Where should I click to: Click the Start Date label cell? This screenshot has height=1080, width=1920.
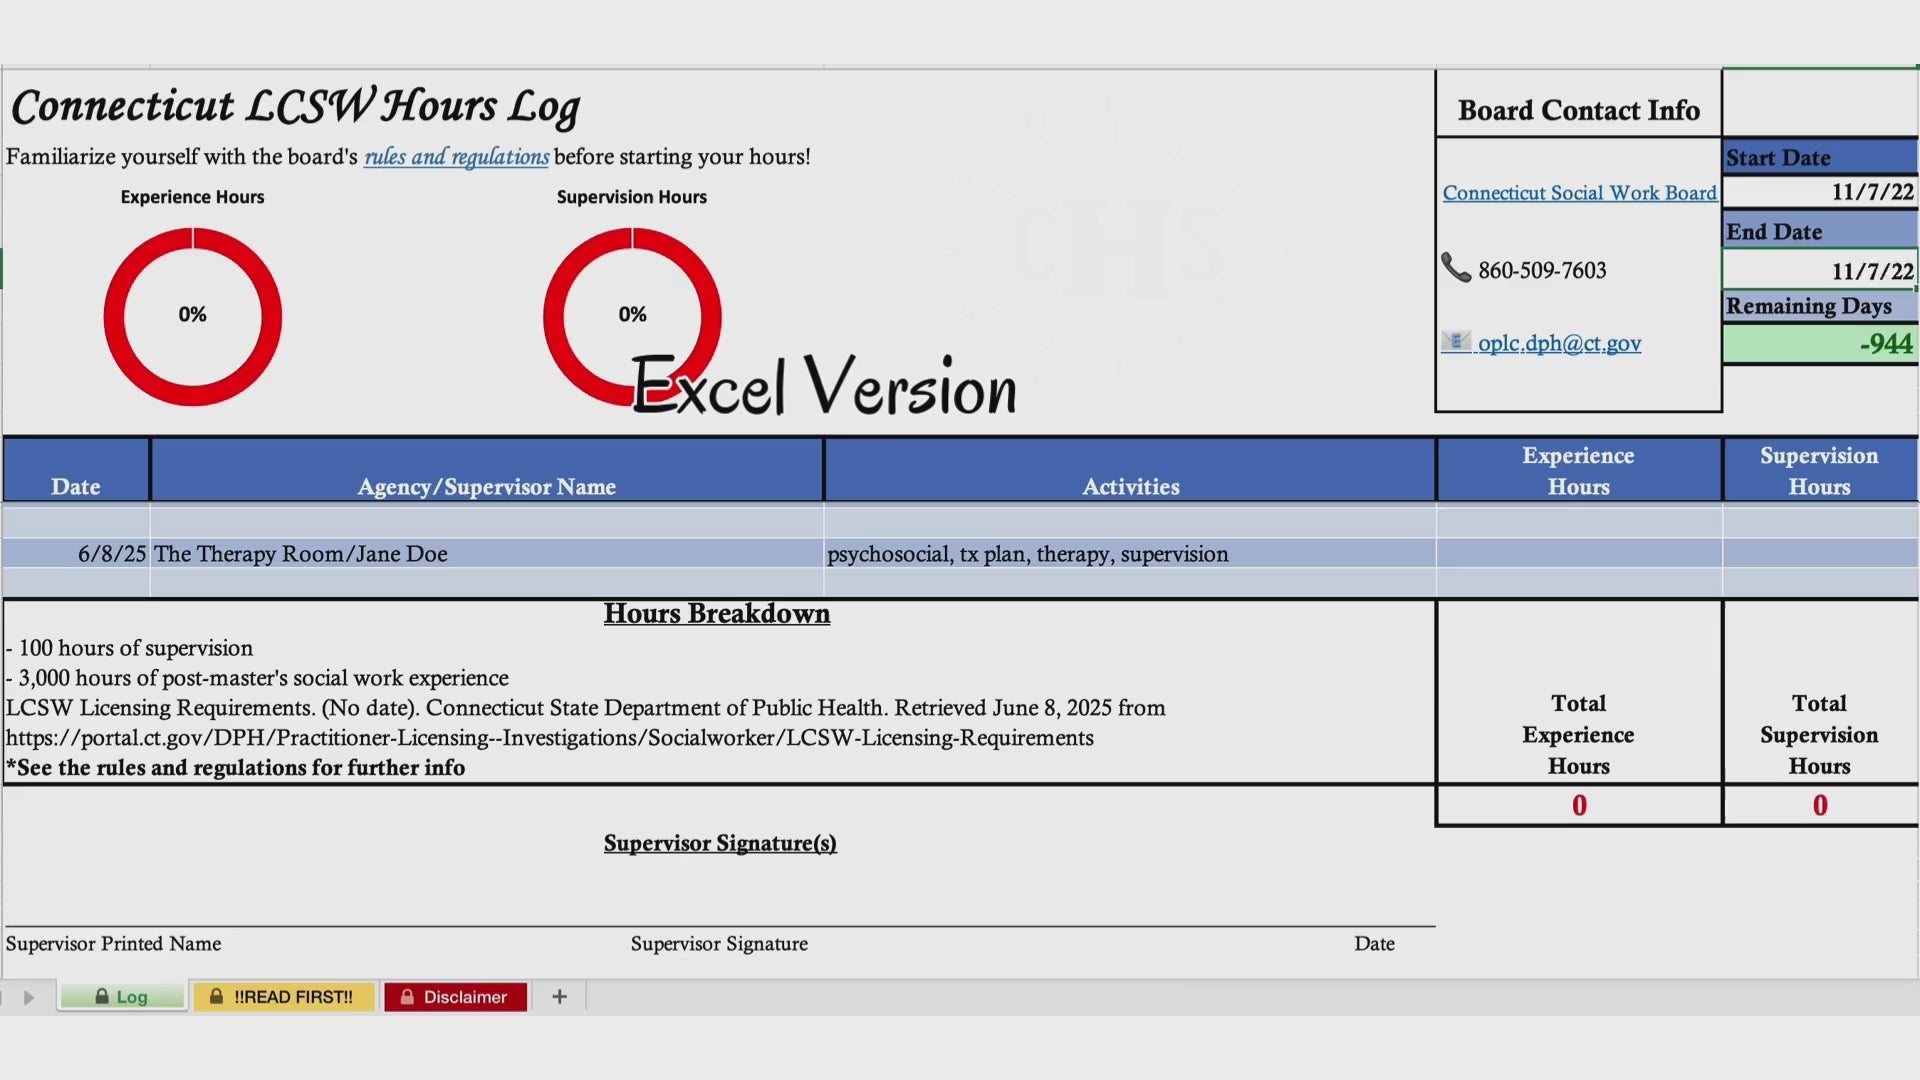pos(1820,157)
